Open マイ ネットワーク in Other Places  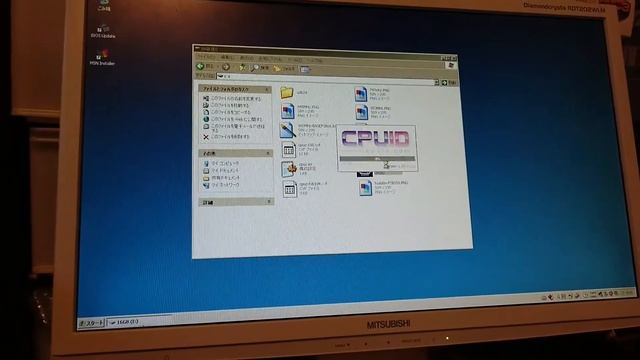tap(221, 185)
